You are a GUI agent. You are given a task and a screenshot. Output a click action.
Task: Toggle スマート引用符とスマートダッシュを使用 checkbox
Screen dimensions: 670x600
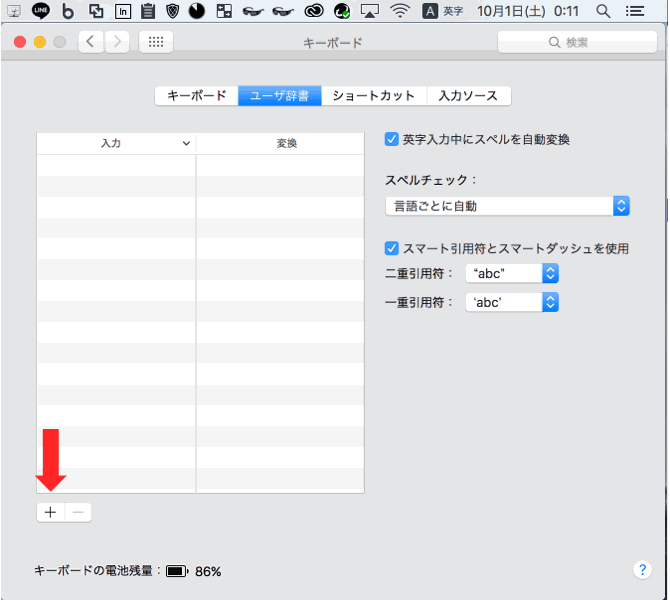tap(391, 248)
